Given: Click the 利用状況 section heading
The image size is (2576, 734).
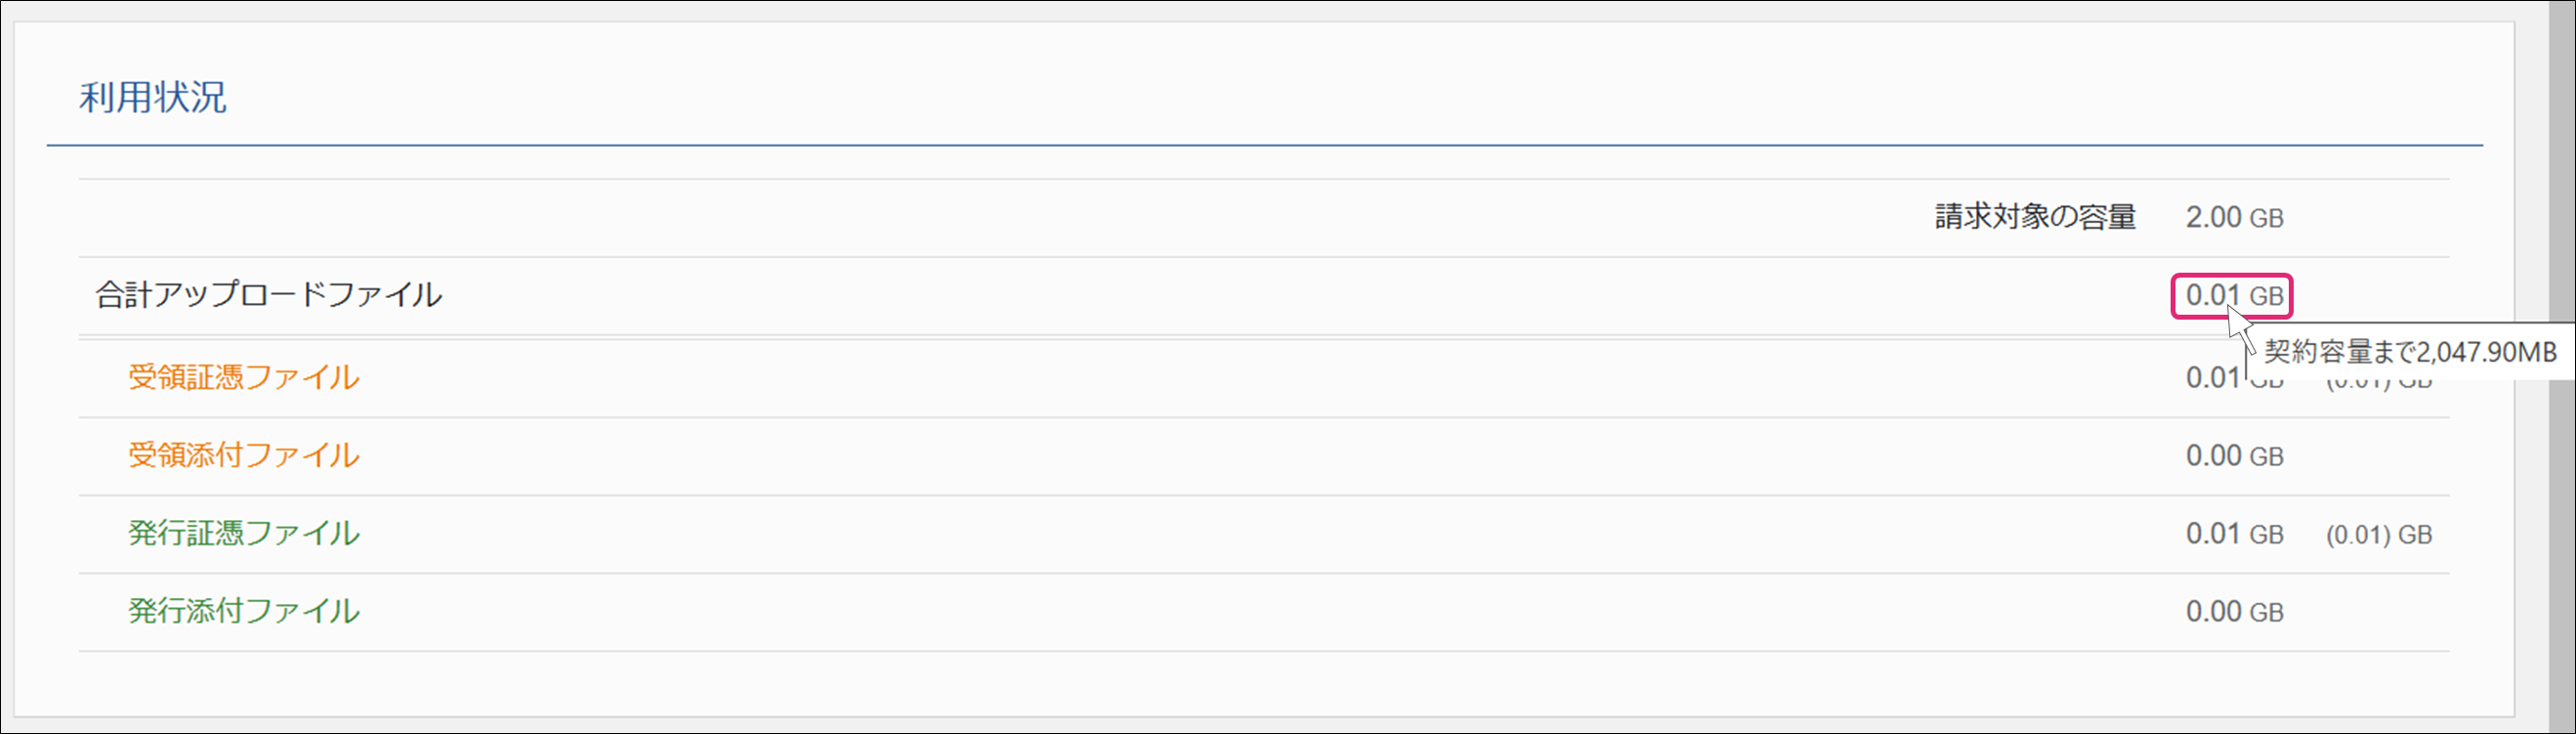Looking at the screenshot, I should click(153, 98).
